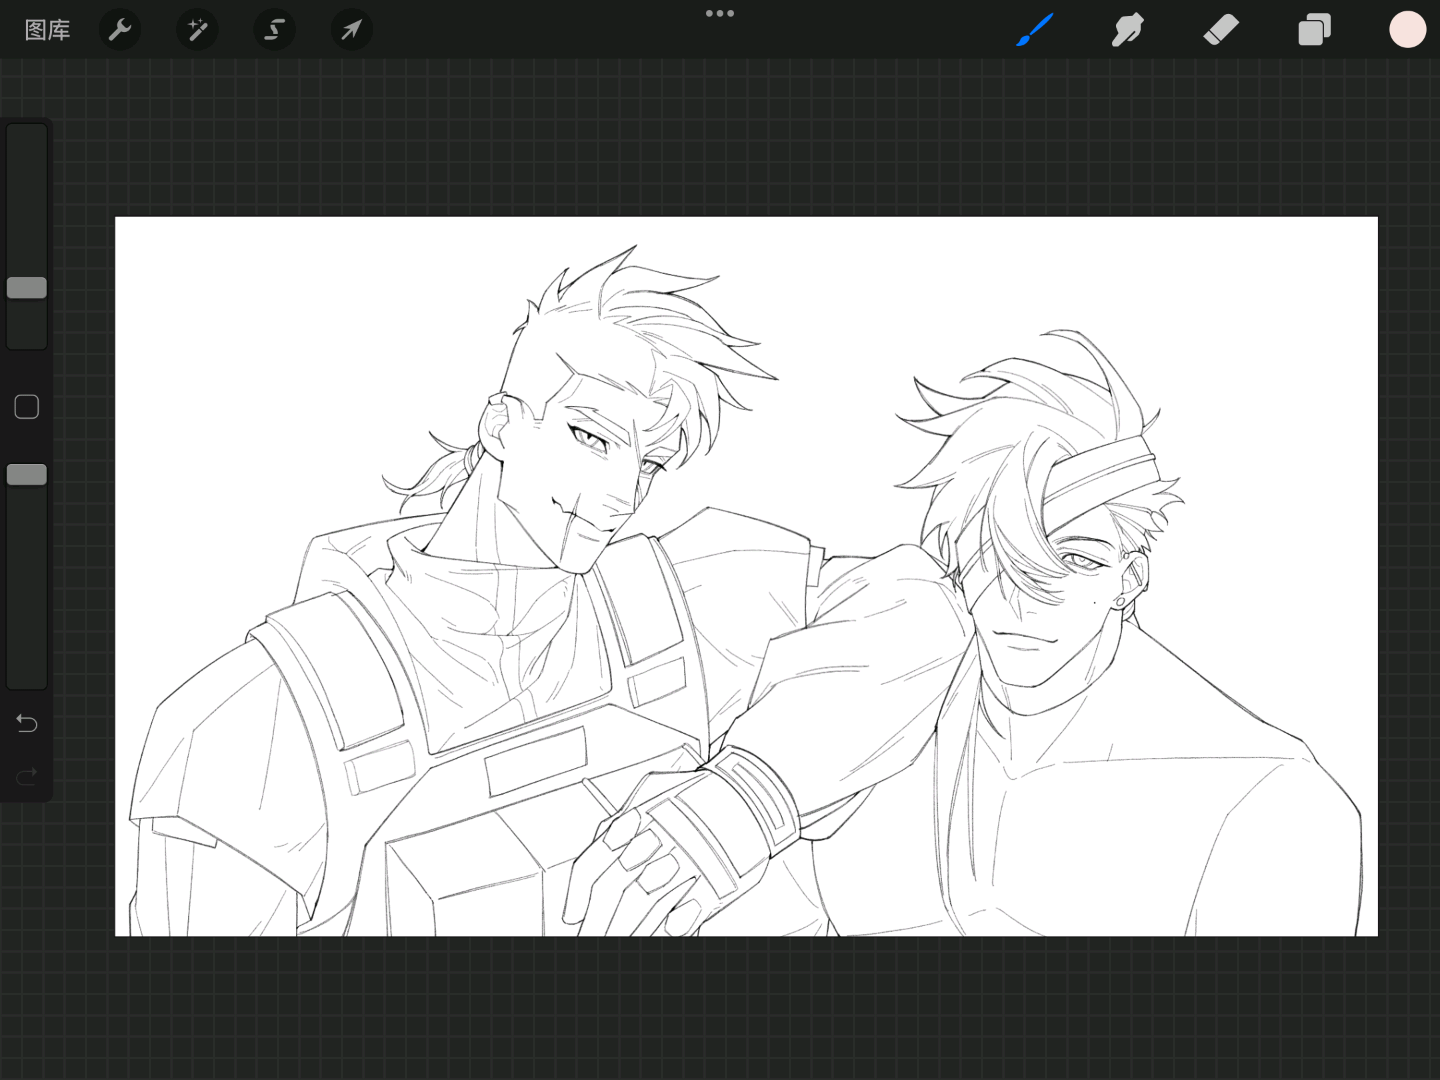1440x1080 pixels.
Task: Open the Layers panel
Action: point(1314,30)
